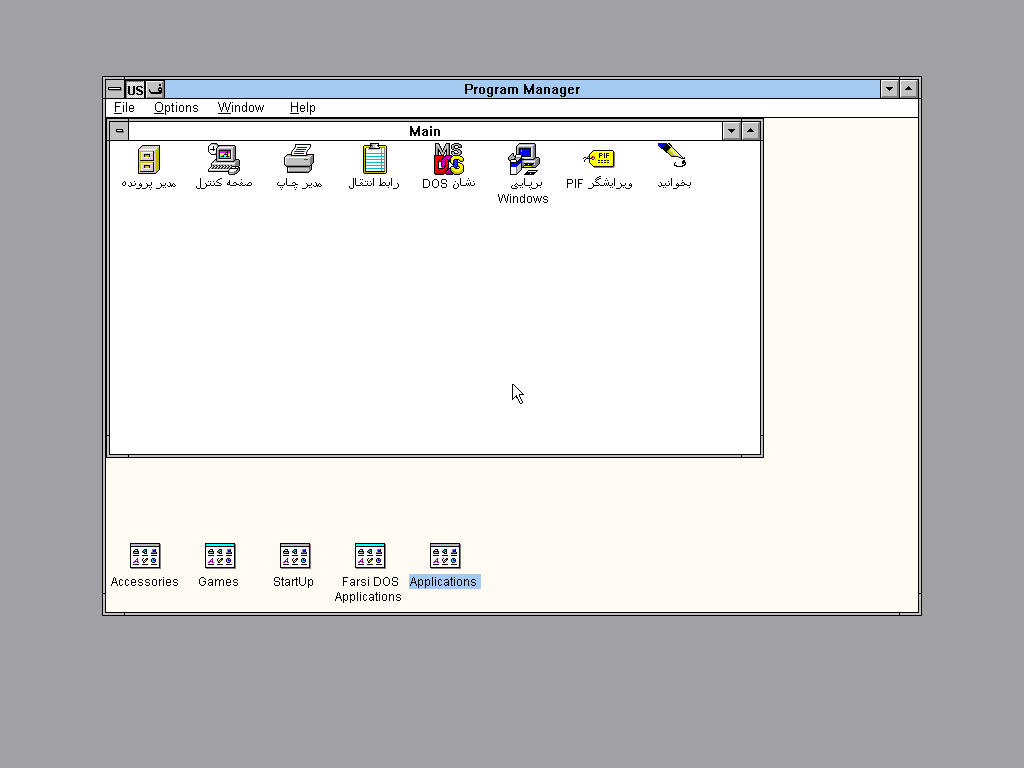Image resolution: width=1024 pixels, height=768 pixels.
Task: Select the Accessories program group icon
Action: pos(145,556)
